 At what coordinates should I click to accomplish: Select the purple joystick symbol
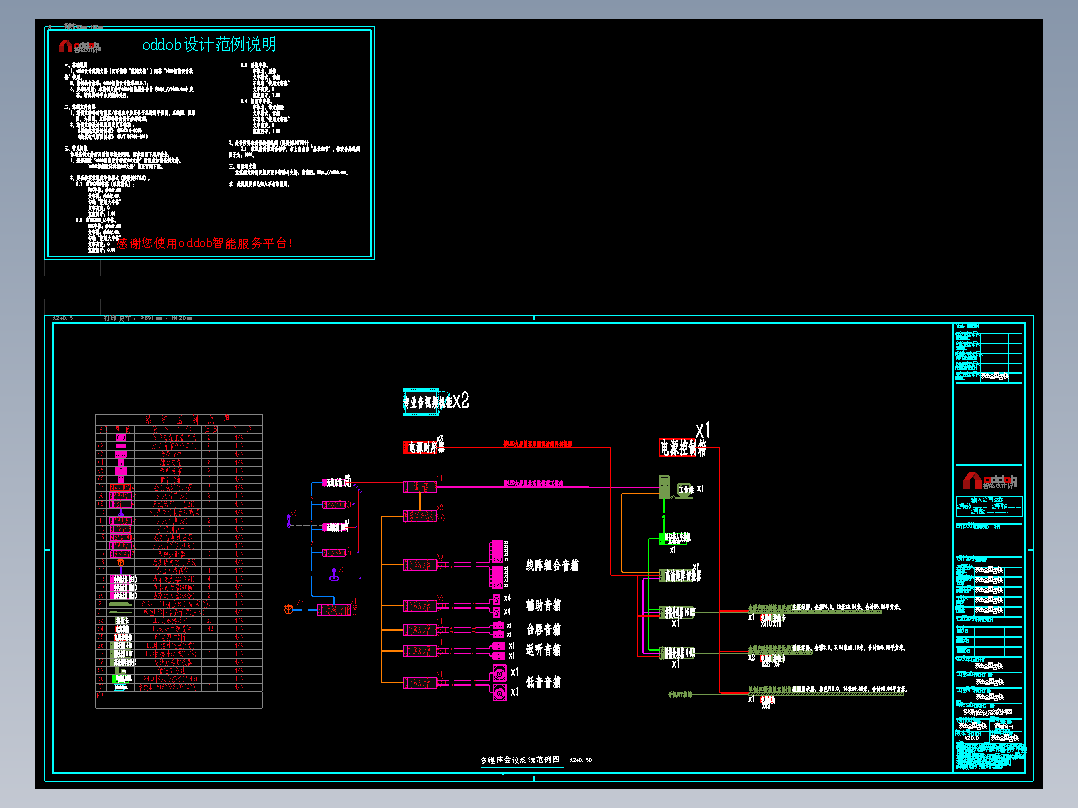(334, 574)
